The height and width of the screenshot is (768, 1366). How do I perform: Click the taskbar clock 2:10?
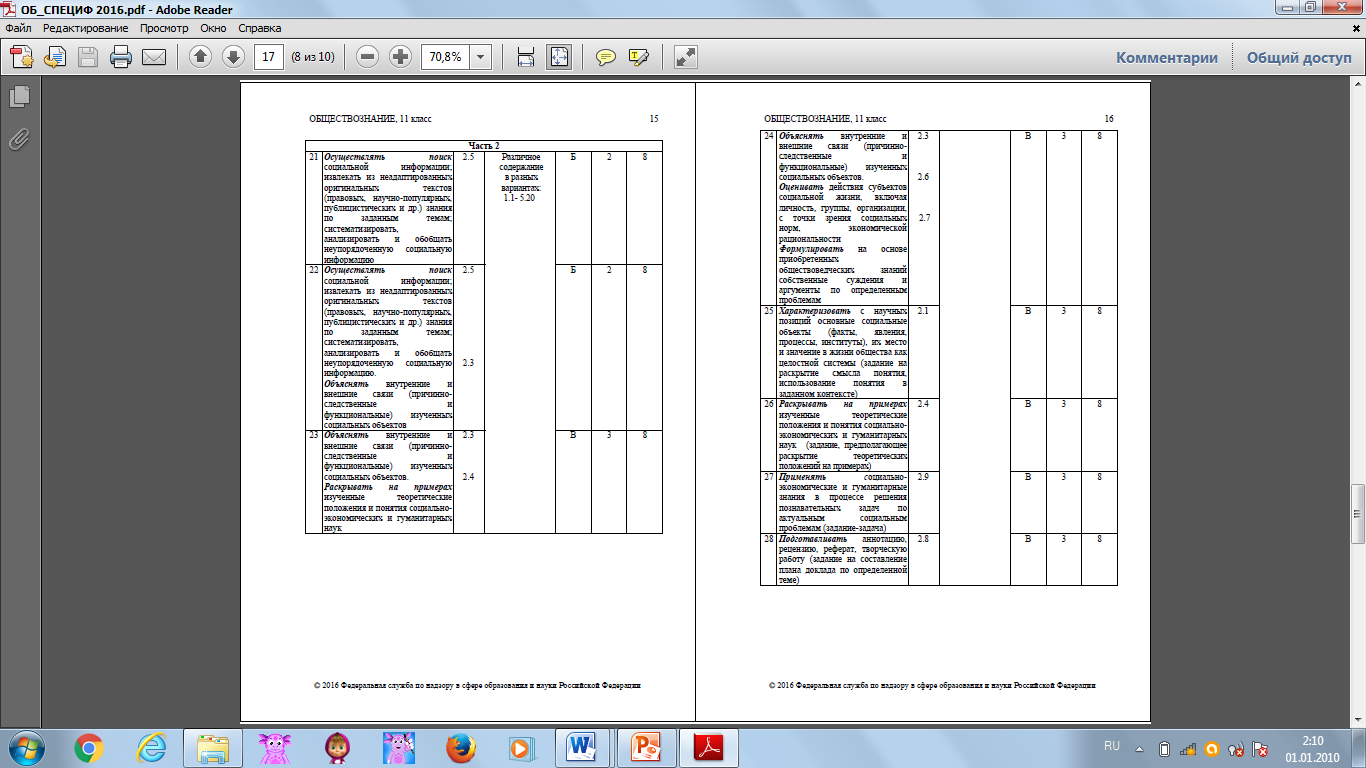pos(1314,741)
